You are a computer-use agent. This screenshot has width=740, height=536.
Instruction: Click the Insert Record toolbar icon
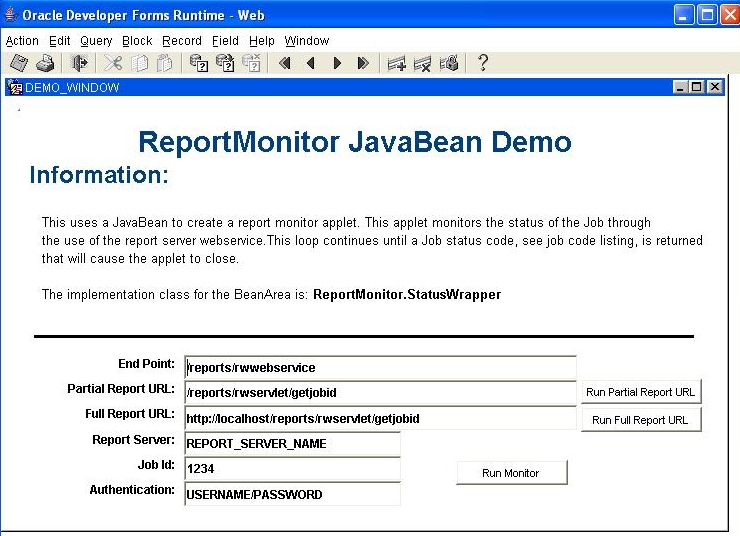click(x=396, y=63)
